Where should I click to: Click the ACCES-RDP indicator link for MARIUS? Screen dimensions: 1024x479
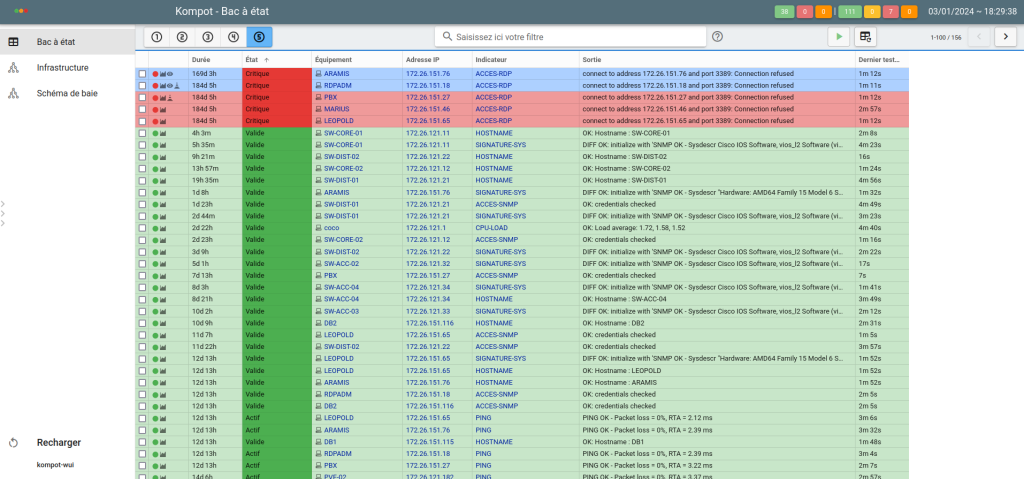493,109
